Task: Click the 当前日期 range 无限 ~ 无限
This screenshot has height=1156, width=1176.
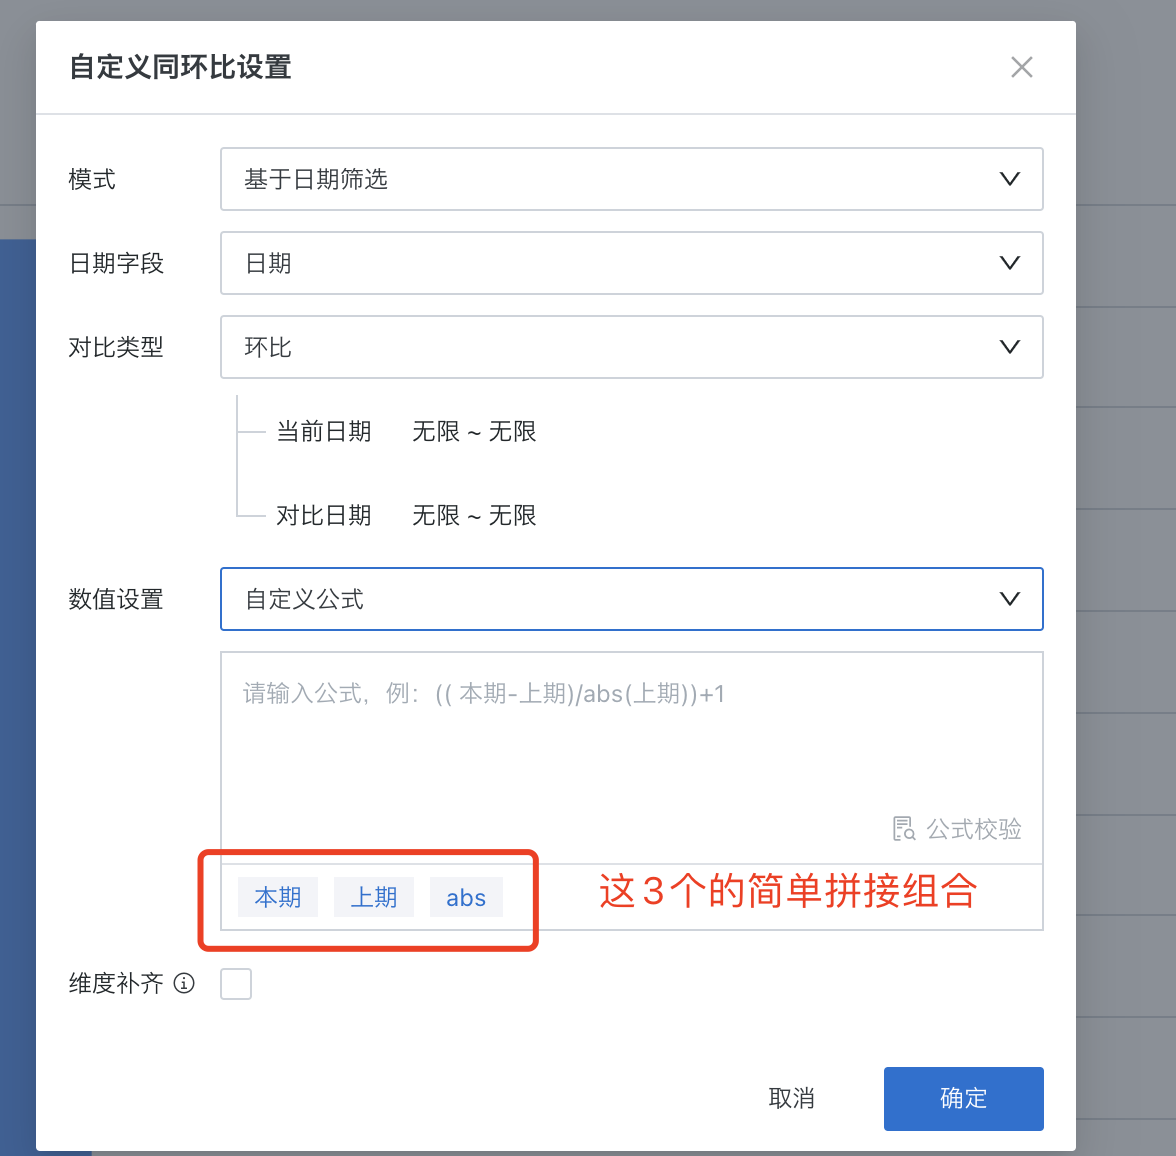Action: tap(474, 431)
